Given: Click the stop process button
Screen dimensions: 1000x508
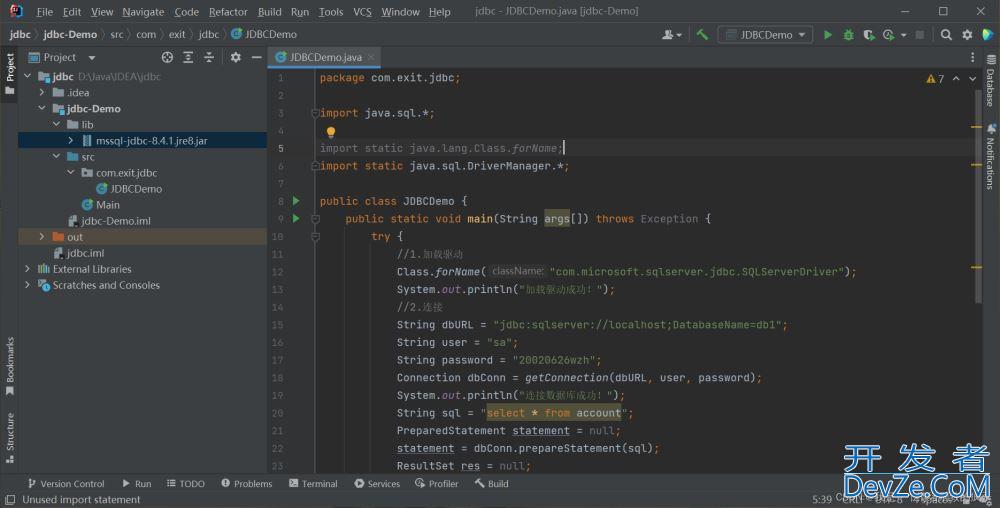Looking at the screenshot, I should click(x=920, y=34).
